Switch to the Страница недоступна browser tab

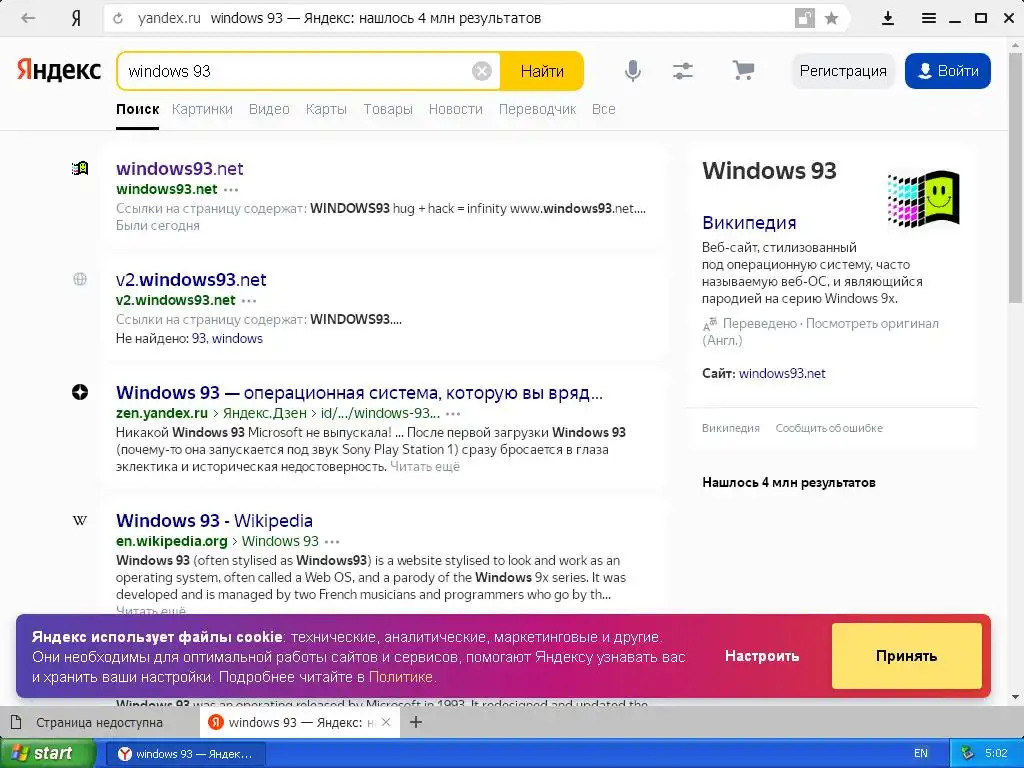(99, 722)
